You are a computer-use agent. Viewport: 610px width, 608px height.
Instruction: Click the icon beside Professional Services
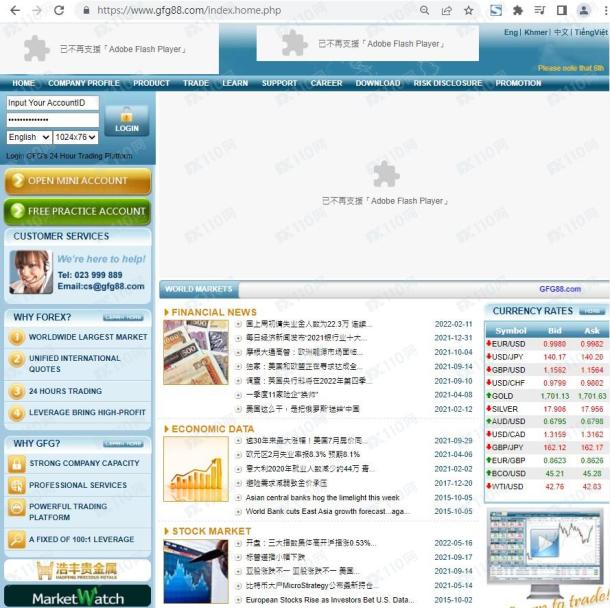click(x=17, y=485)
